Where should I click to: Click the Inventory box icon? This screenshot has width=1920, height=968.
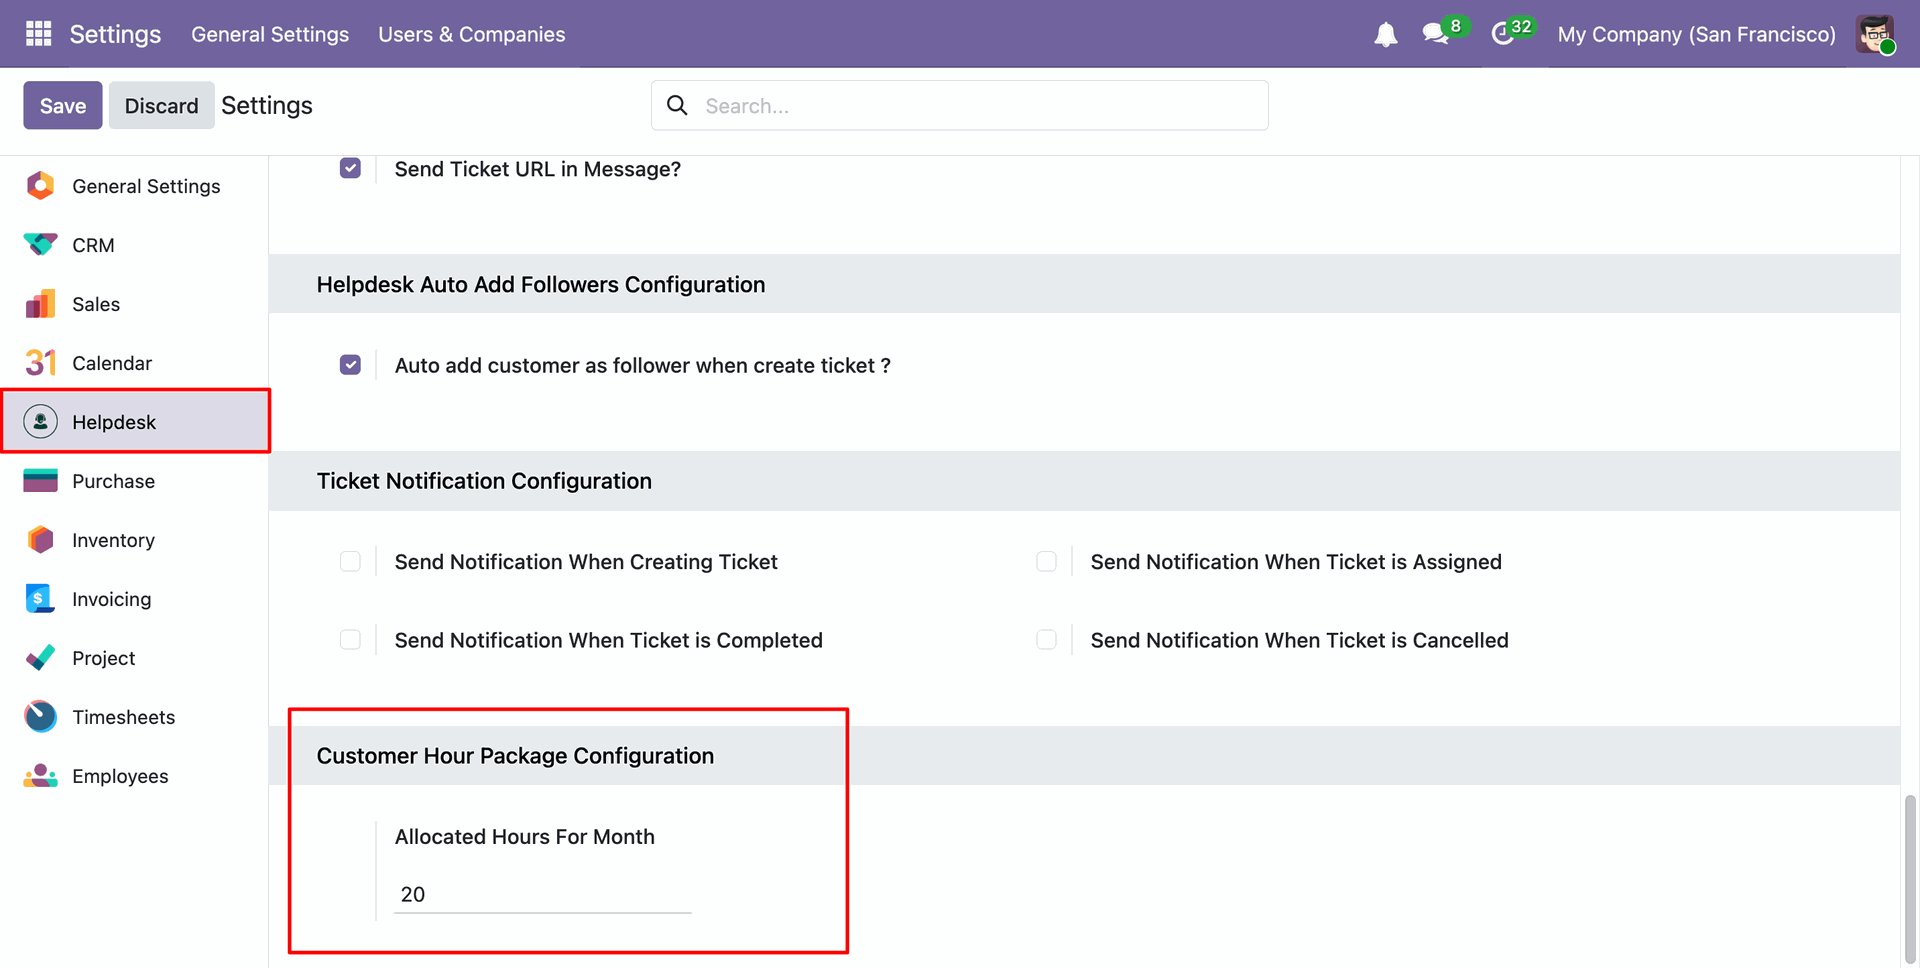[x=40, y=540]
